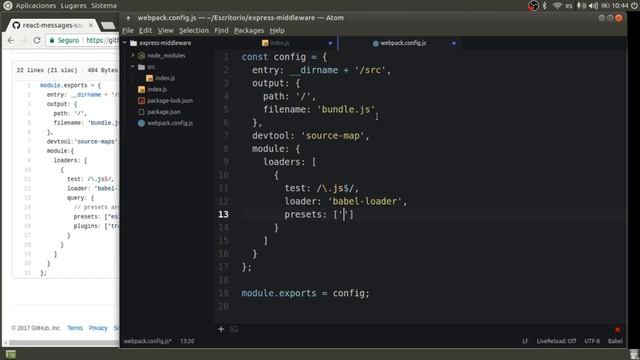
Task: Open the Packages menu in Atom
Action: click(x=249, y=31)
